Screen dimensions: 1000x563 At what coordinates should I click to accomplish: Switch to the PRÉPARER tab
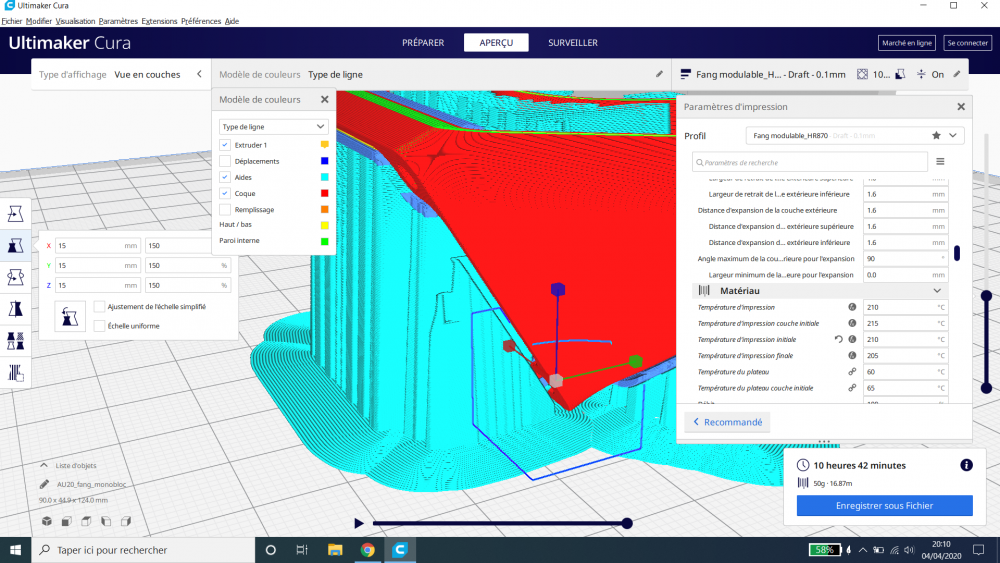(423, 43)
